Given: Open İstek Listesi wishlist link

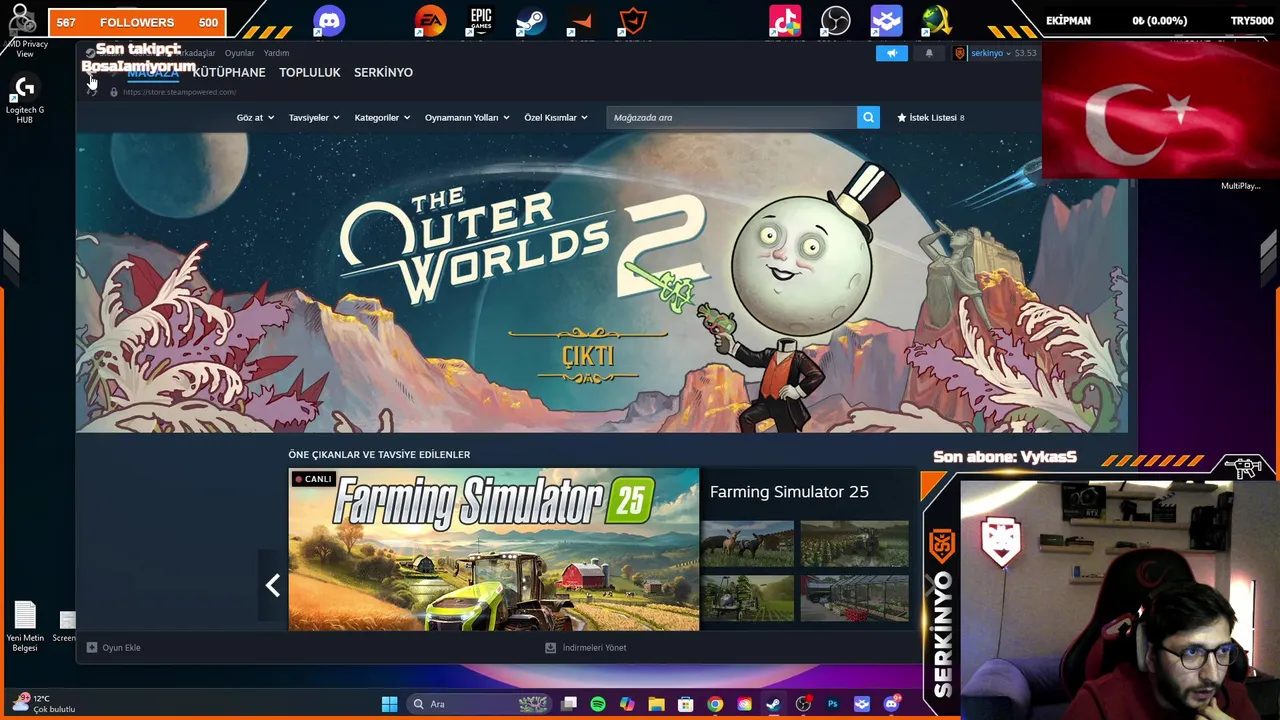Looking at the screenshot, I should click(x=931, y=117).
